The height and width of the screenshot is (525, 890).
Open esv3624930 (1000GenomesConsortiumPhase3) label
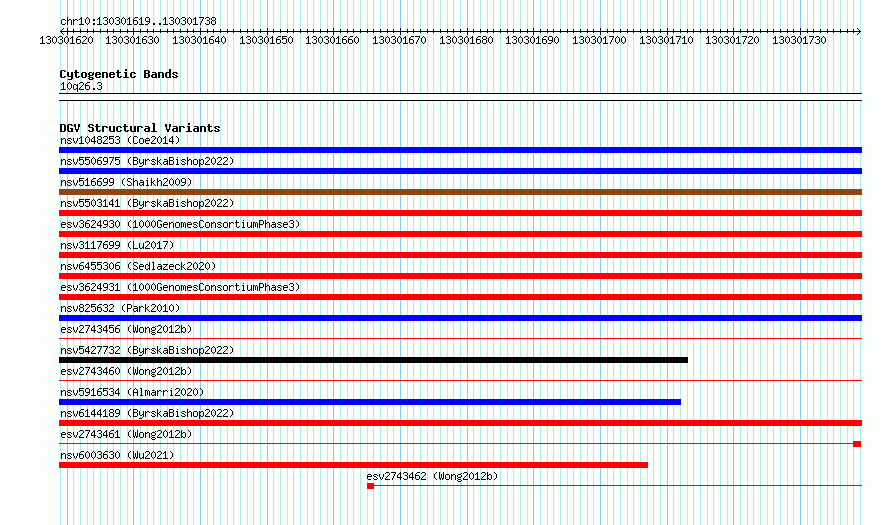click(x=180, y=224)
